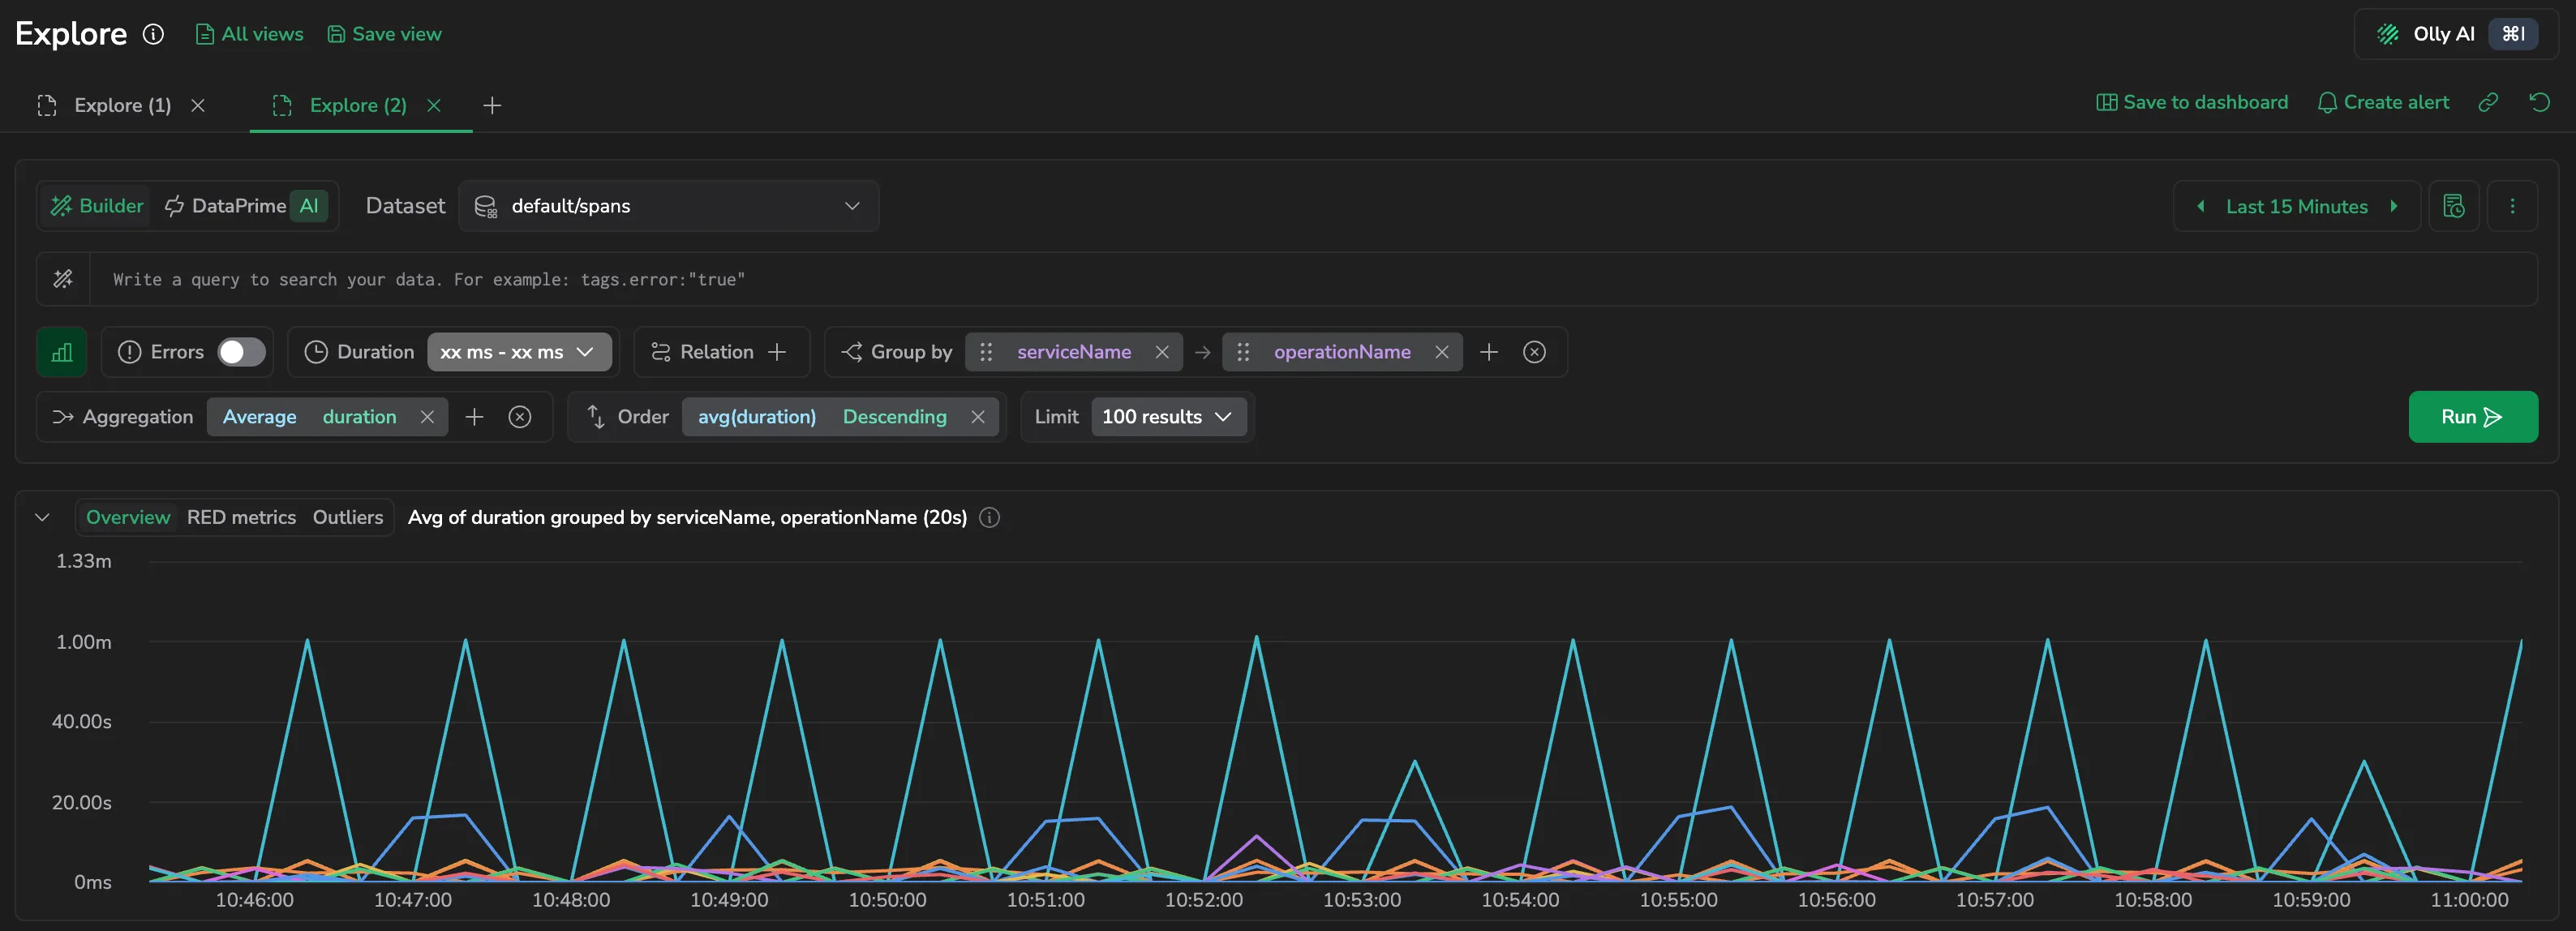This screenshot has width=2576, height=931.
Task: Click the Run button
Action: click(x=2472, y=417)
